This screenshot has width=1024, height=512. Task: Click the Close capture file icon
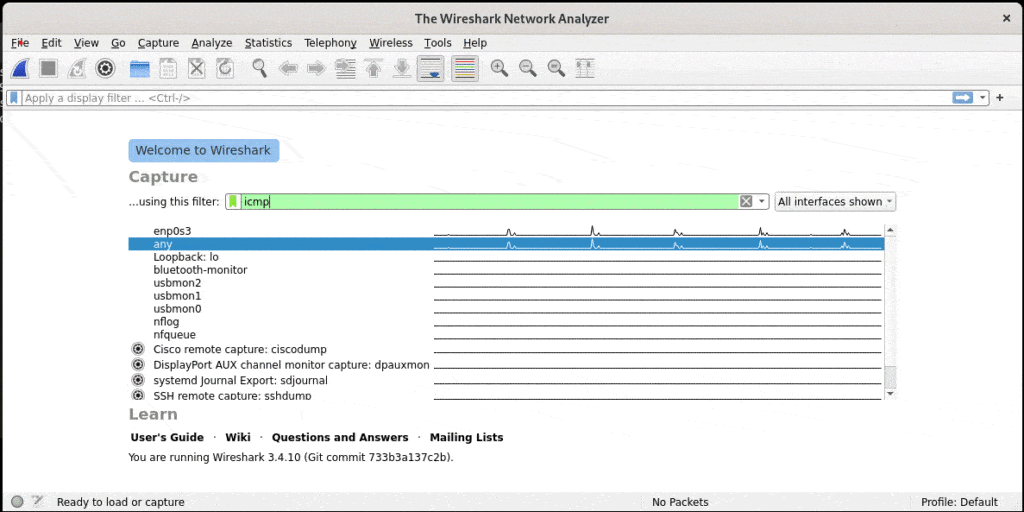tap(197, 68)
